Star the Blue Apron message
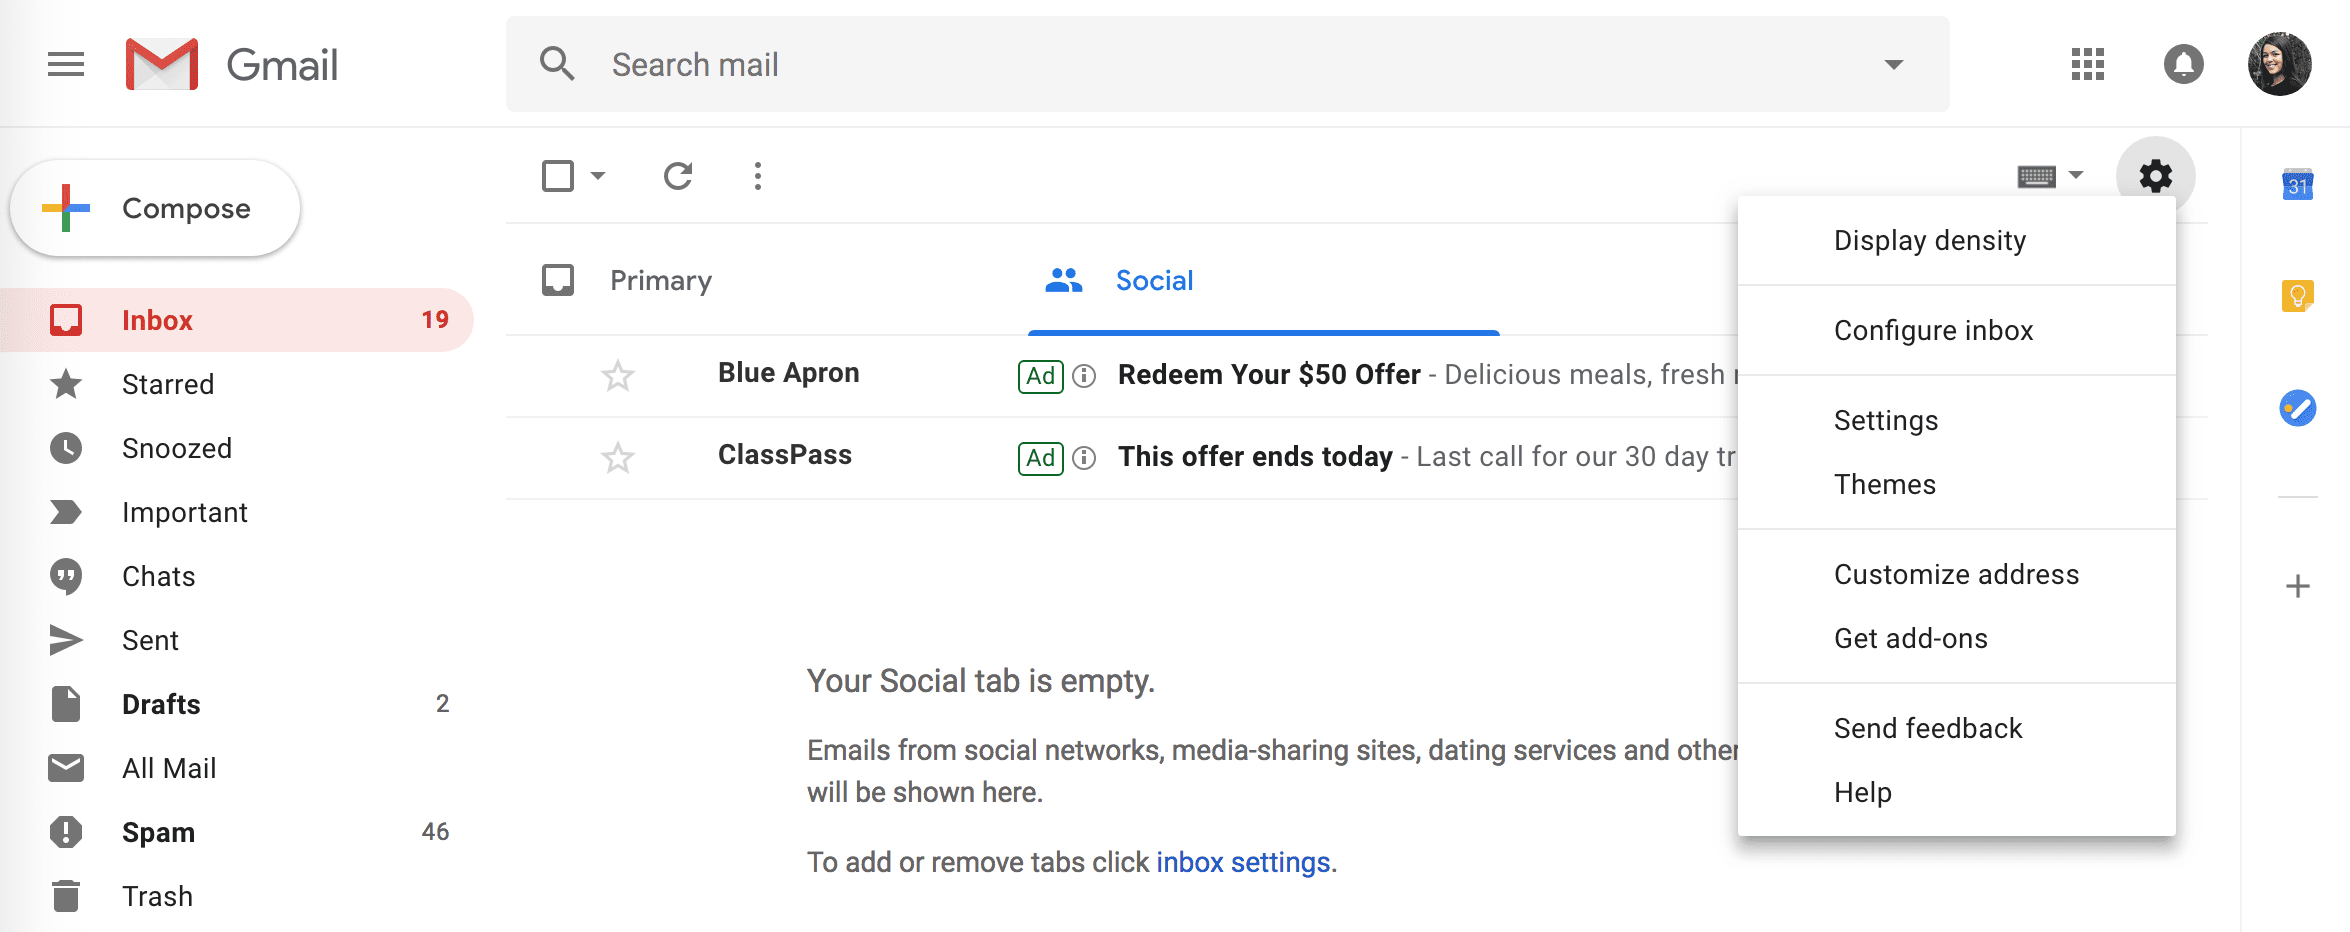2350x932 pixels. pyautogui.click(x=618, y=376)
